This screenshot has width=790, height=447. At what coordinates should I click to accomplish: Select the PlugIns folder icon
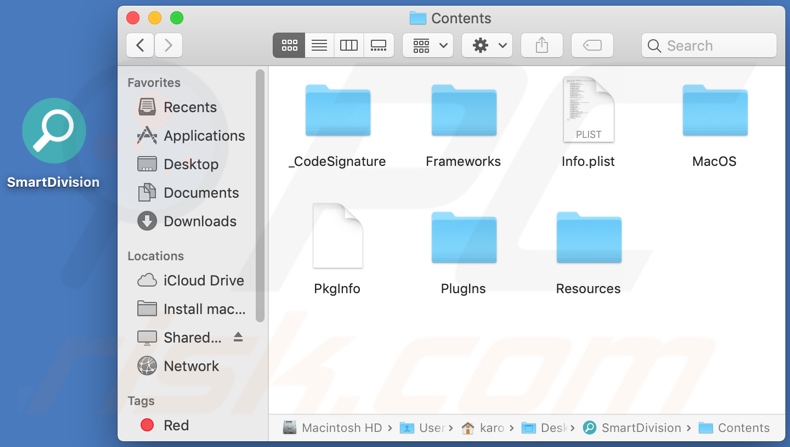[x=464, y=238]
